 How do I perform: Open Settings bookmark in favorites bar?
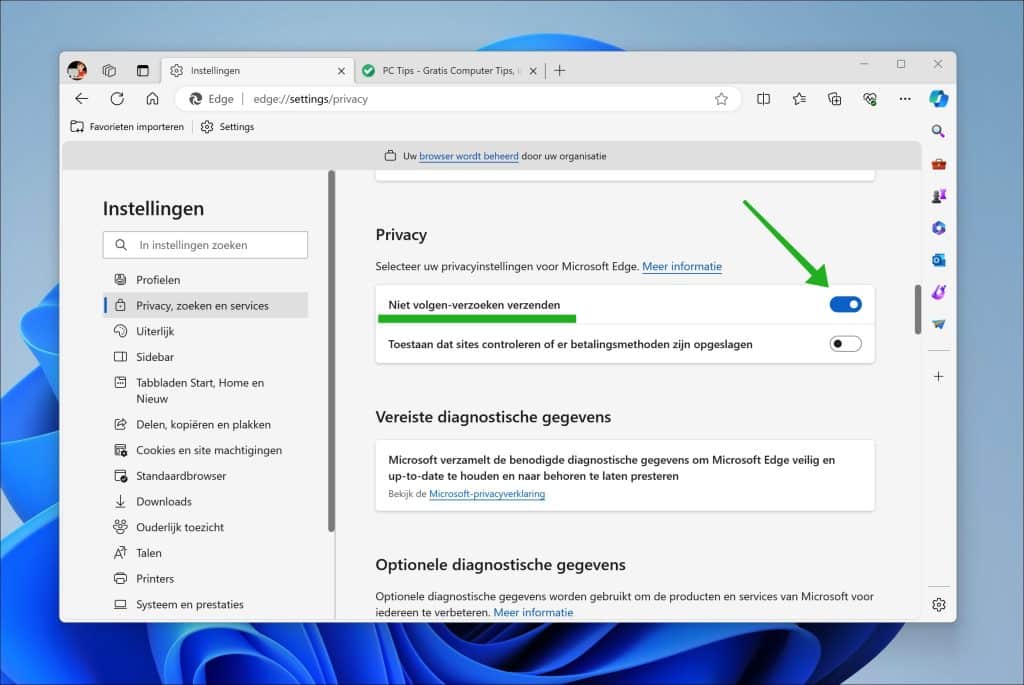click(227, 127)
